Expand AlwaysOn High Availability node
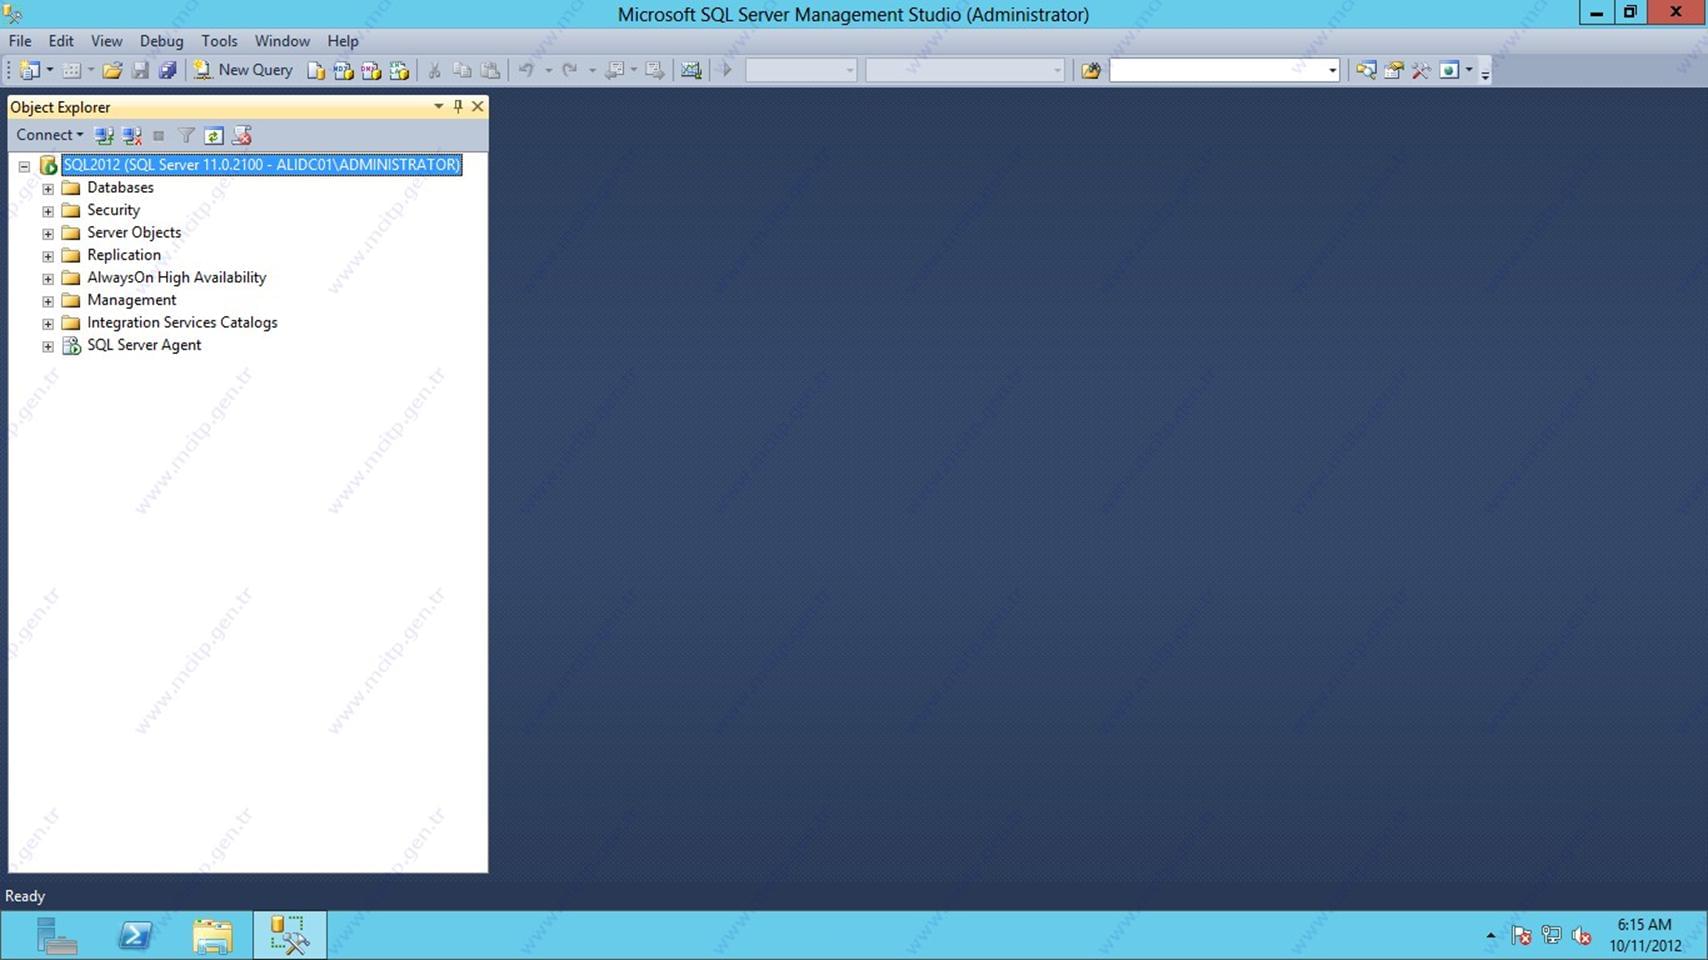Viewport: 1708px width, 960px height. tap(47, 278)
